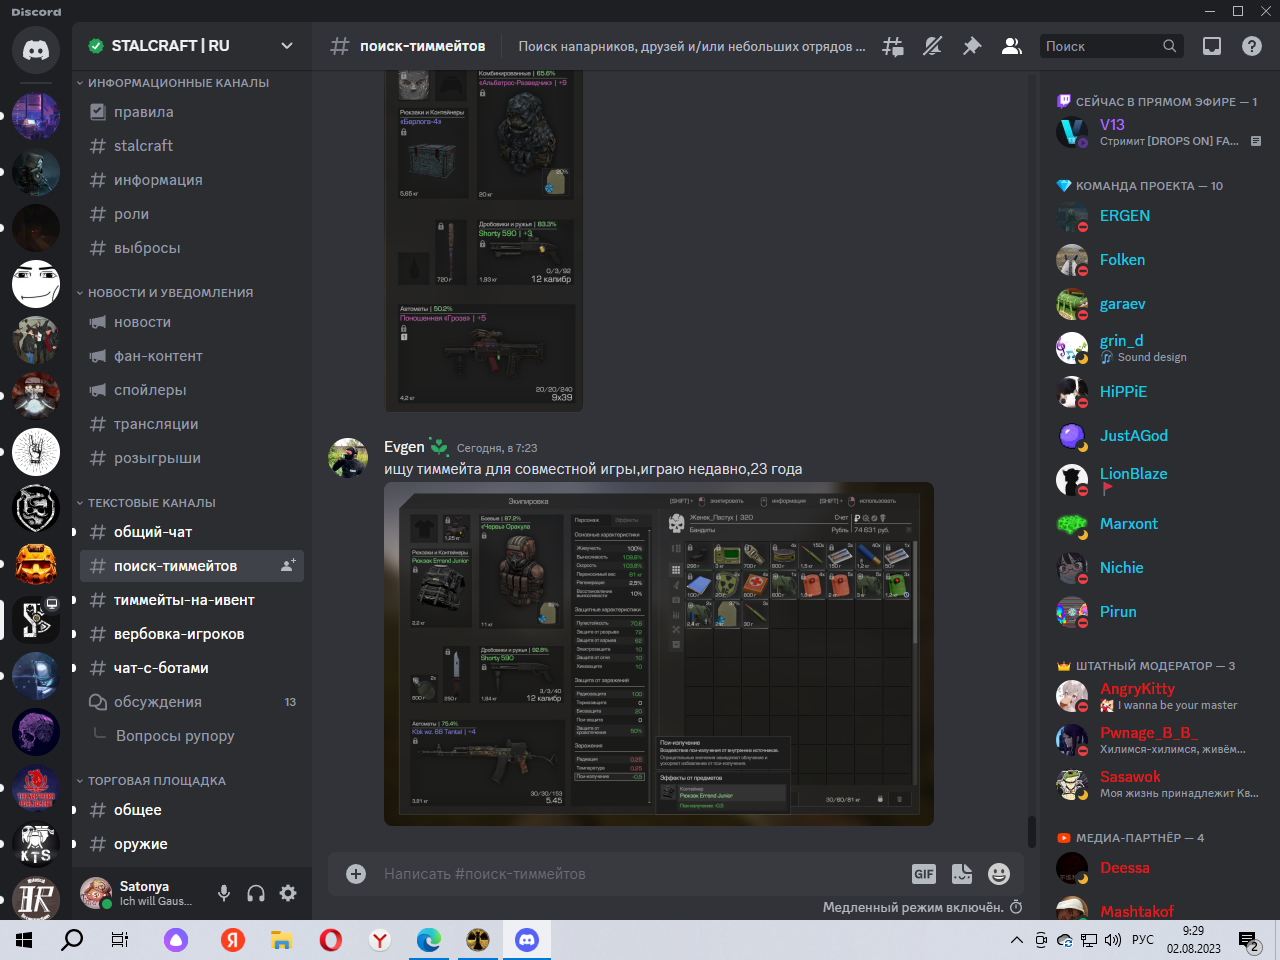
Task: Open File Explorer from taskbar
Action: pos(282,940)
